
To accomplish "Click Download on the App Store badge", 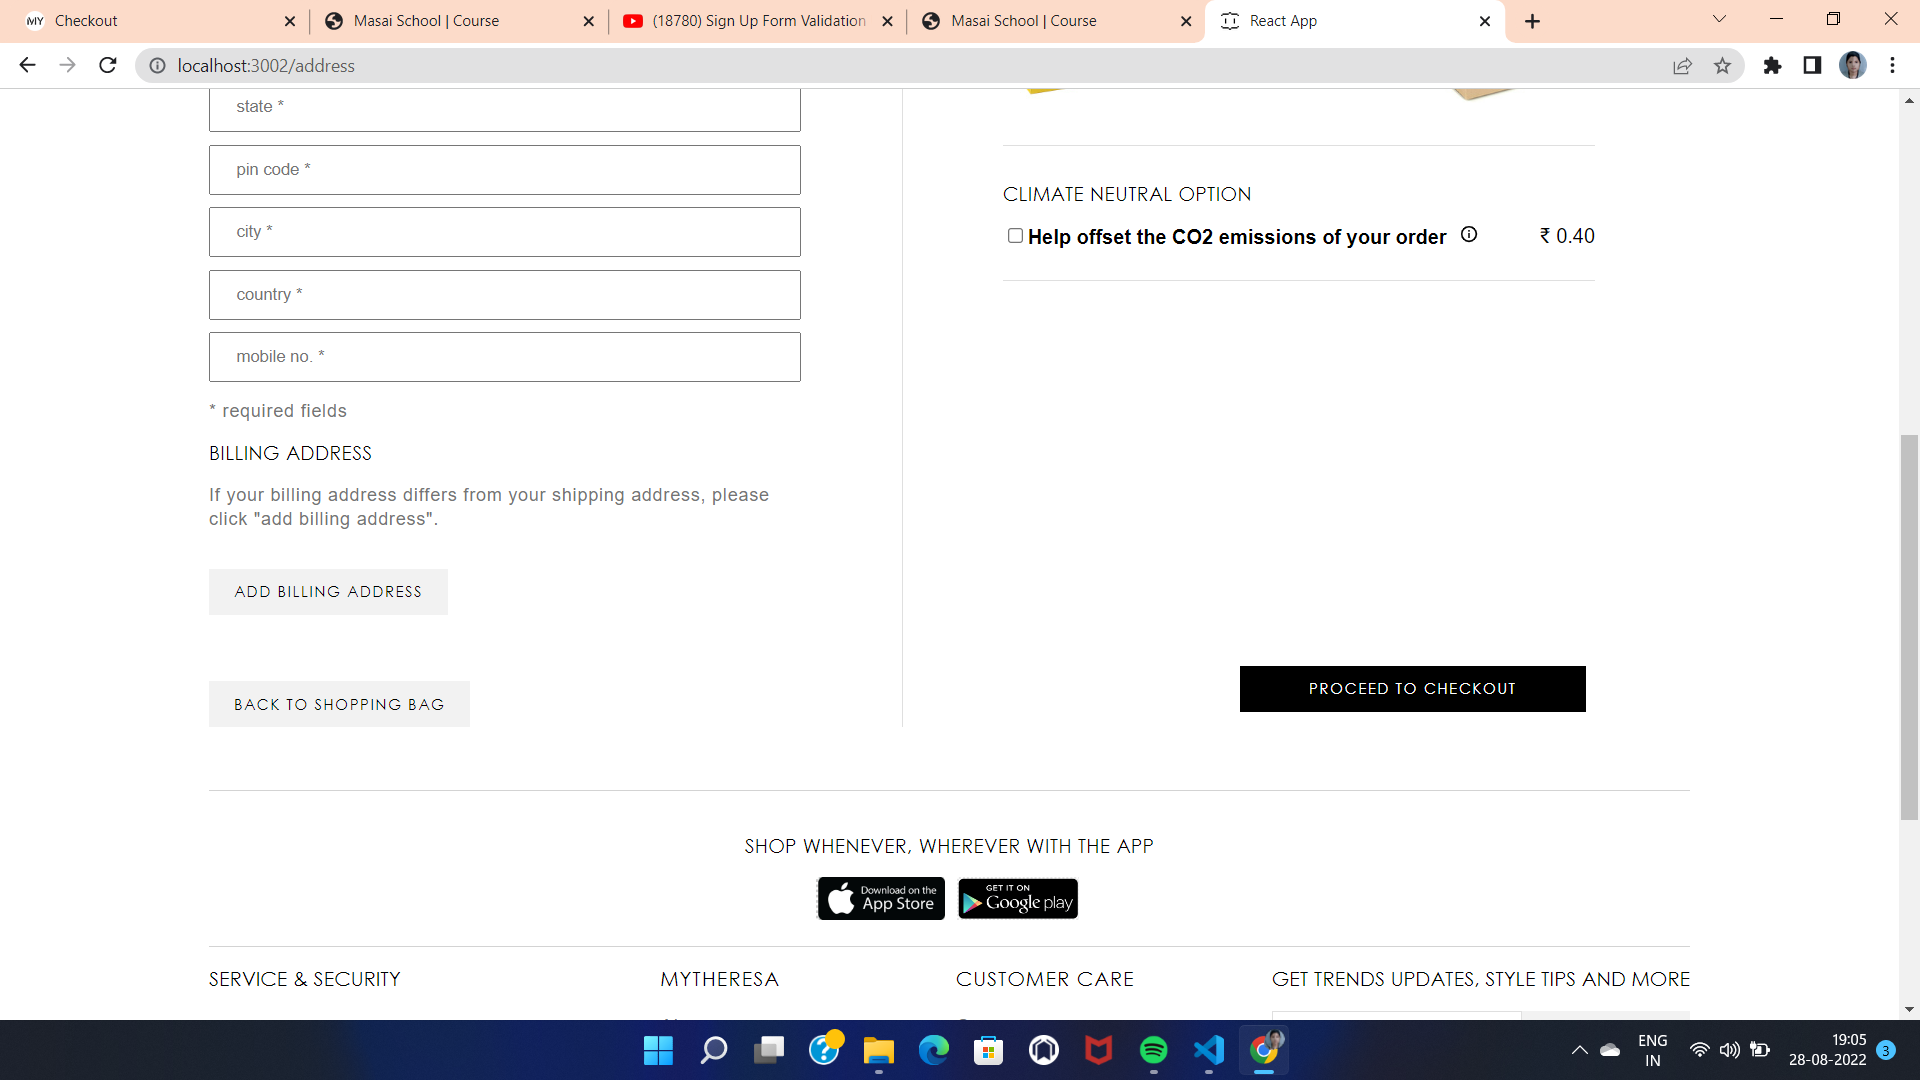I will 880,898.
